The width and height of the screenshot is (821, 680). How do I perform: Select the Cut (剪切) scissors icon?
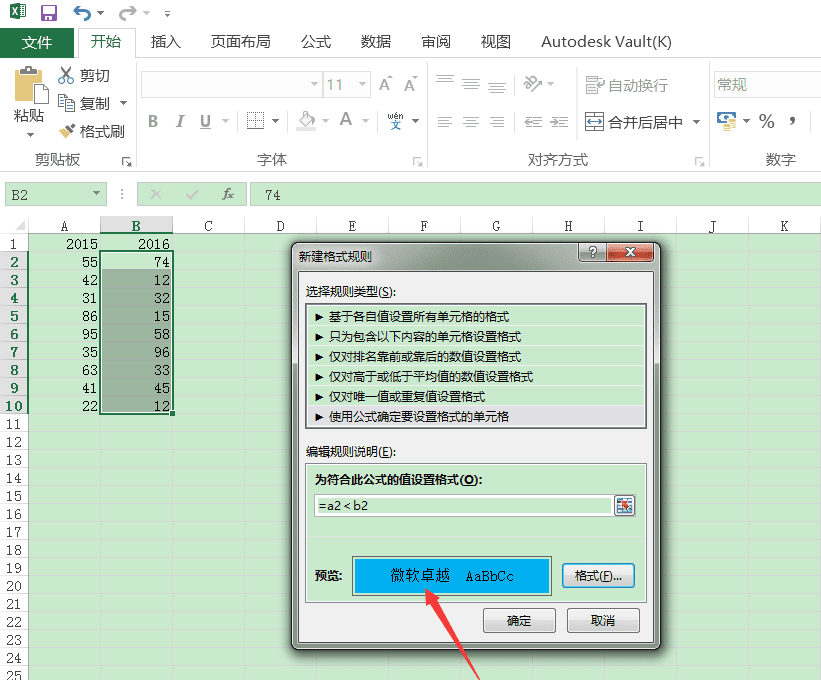click(x=66, y=75)
